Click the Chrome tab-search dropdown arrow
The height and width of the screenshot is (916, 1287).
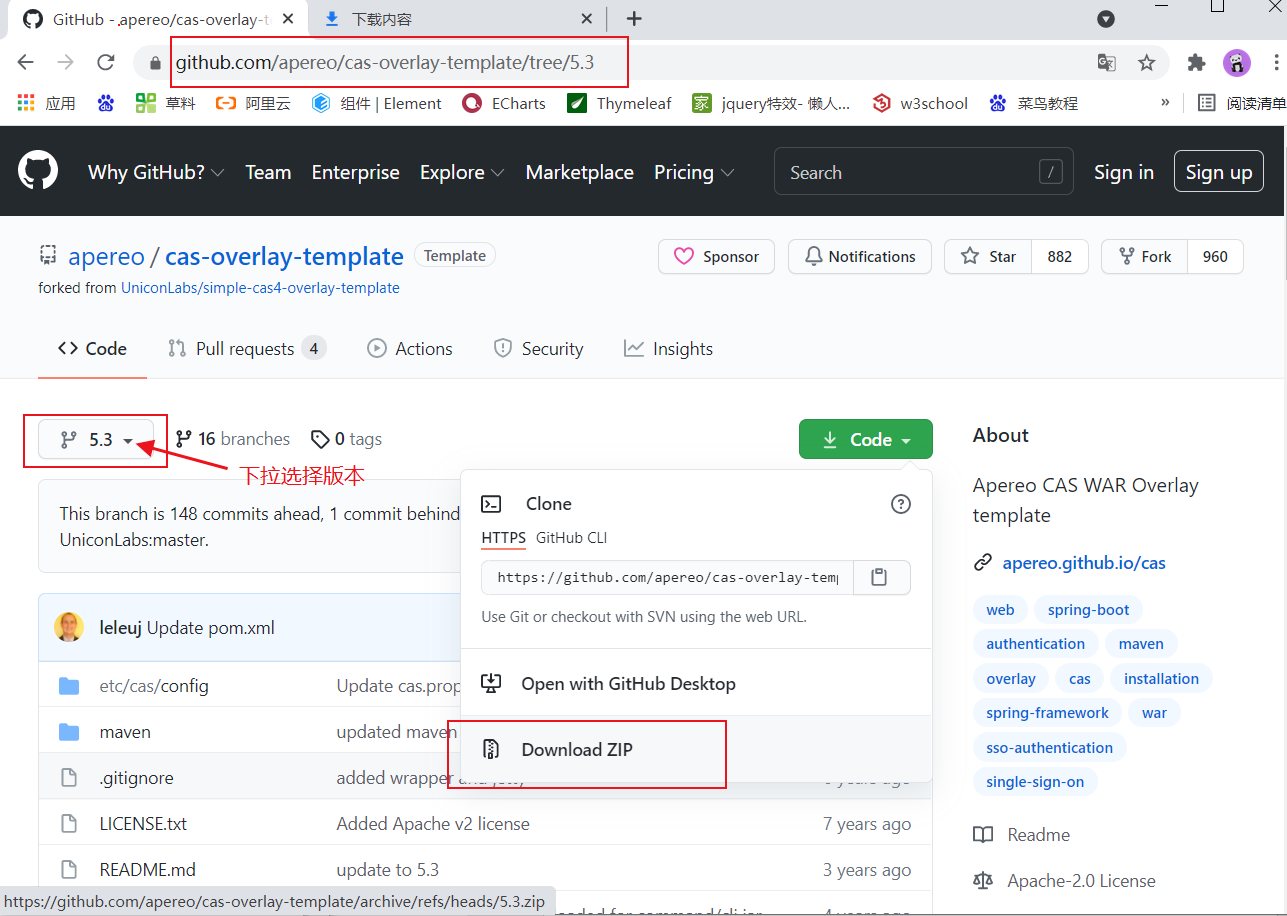click(x=1106, y=19)
